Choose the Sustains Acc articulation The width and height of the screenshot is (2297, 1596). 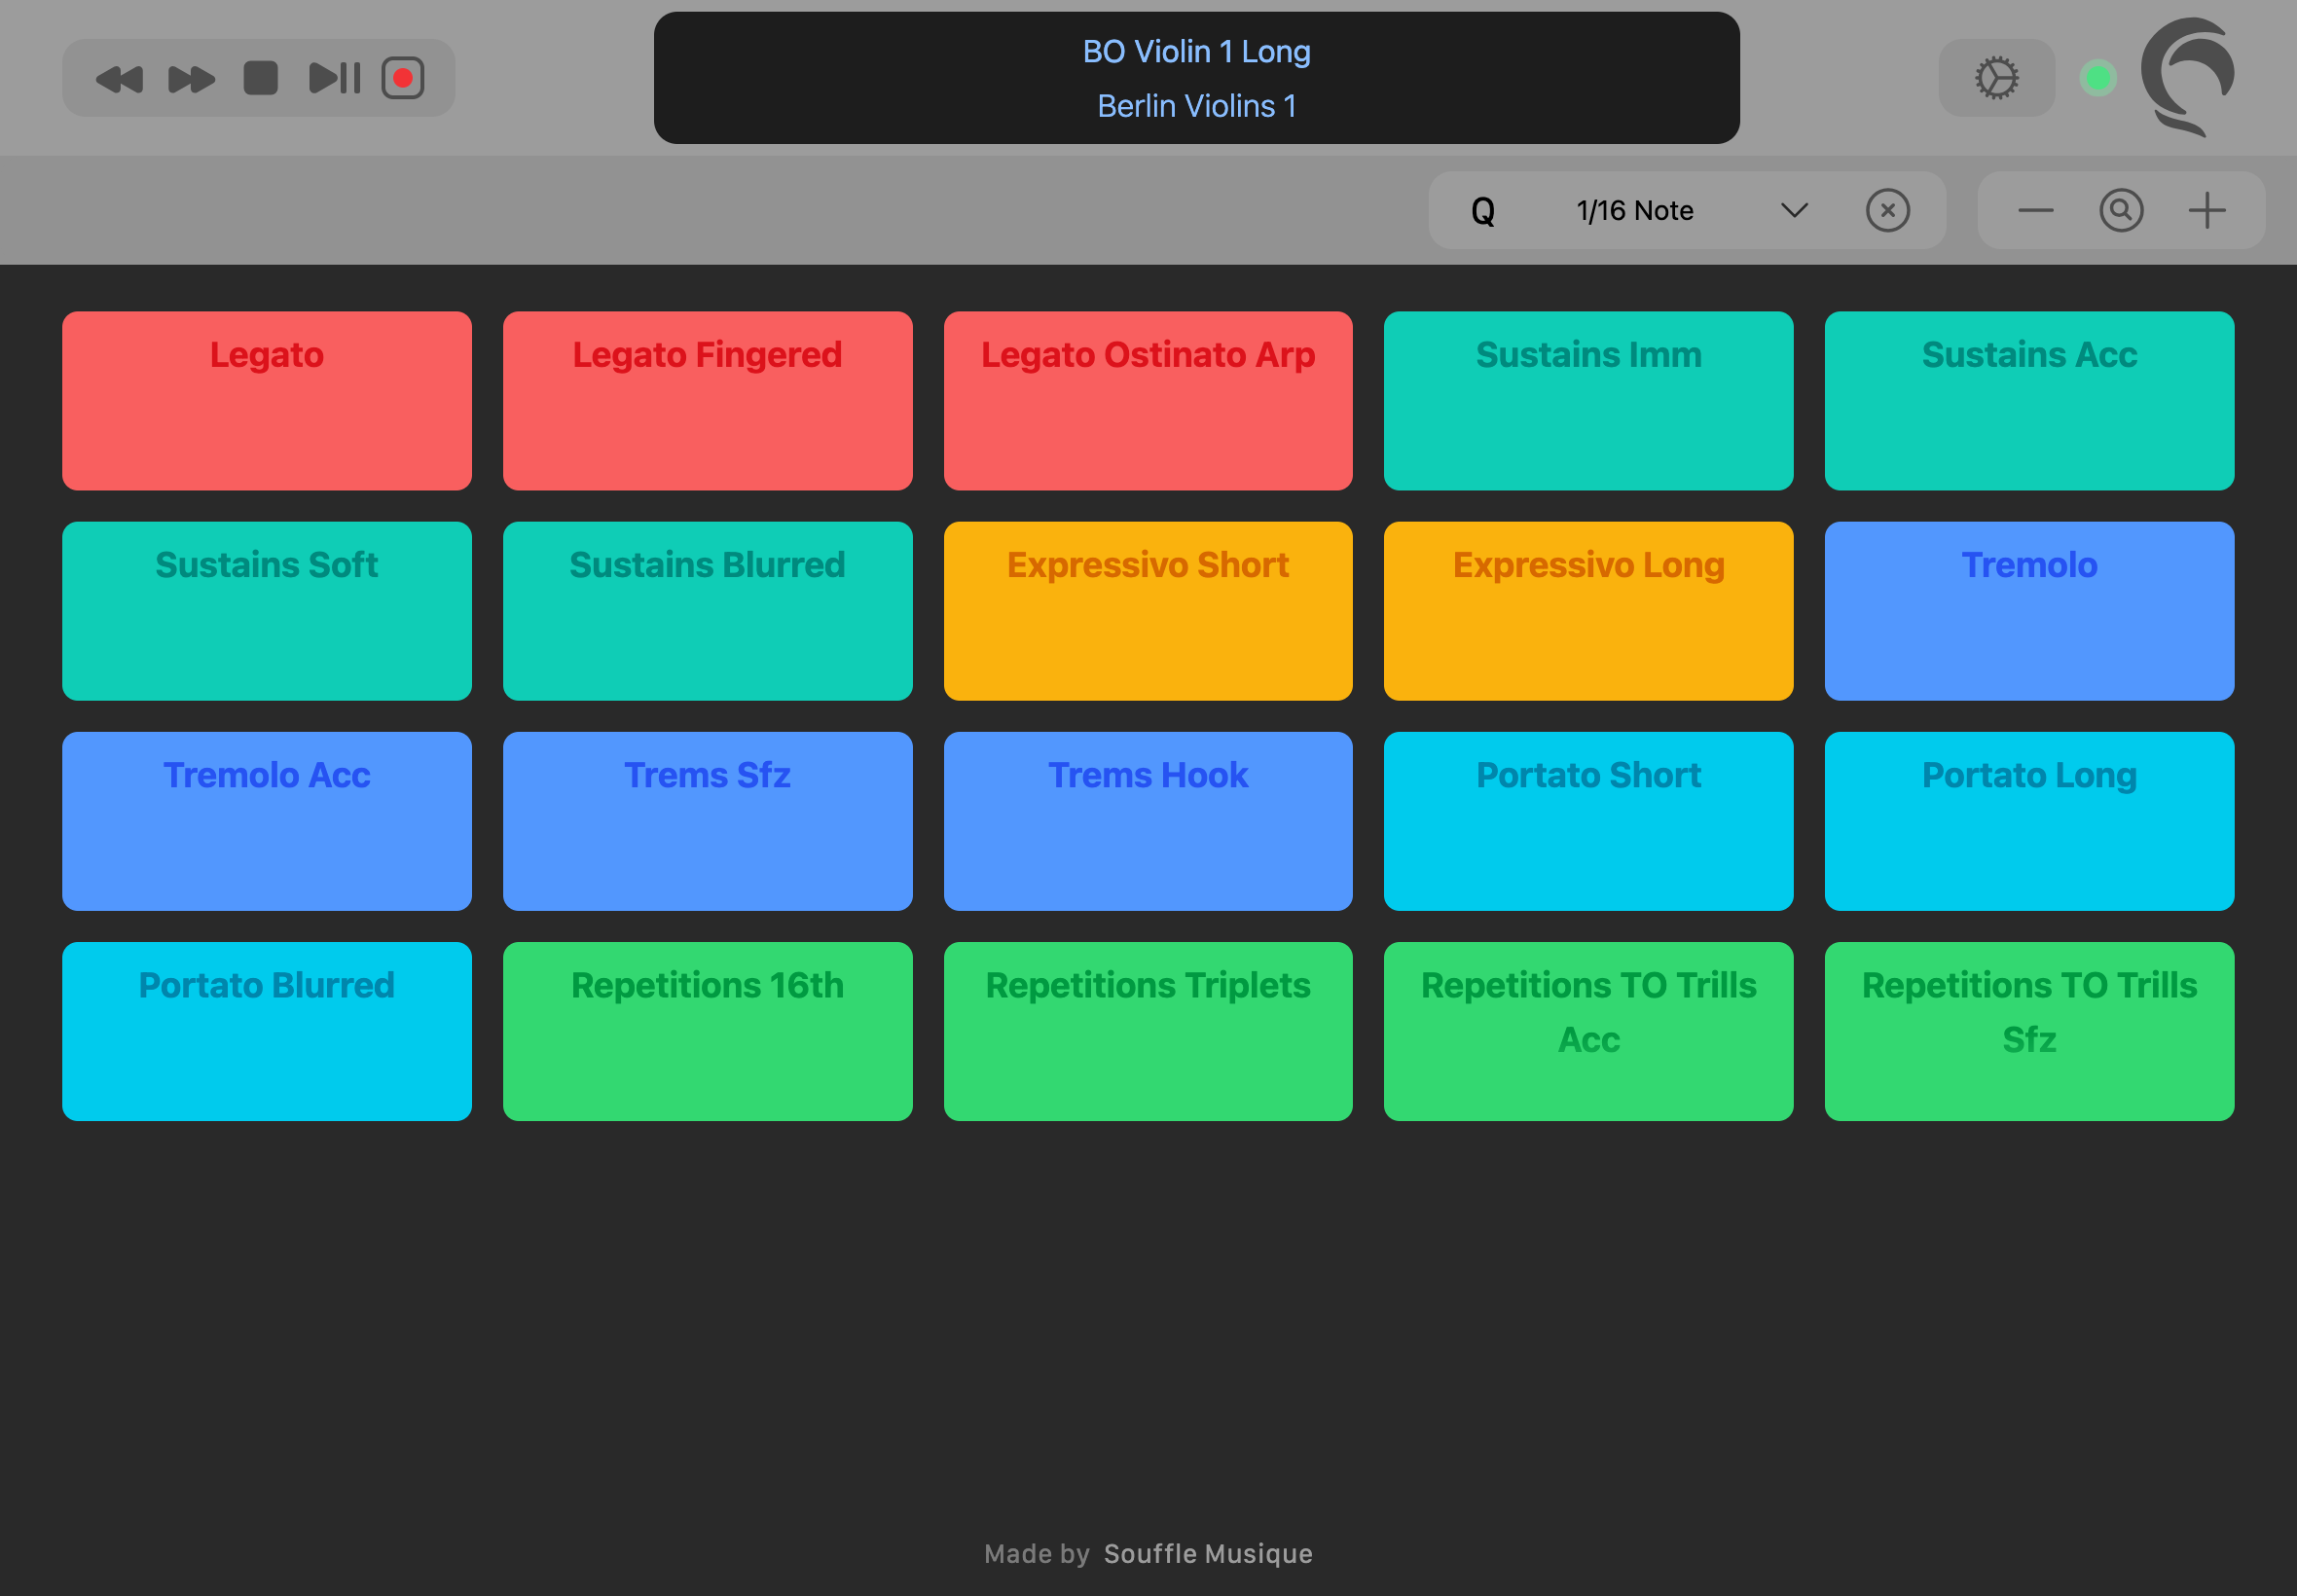[2029, 401]
